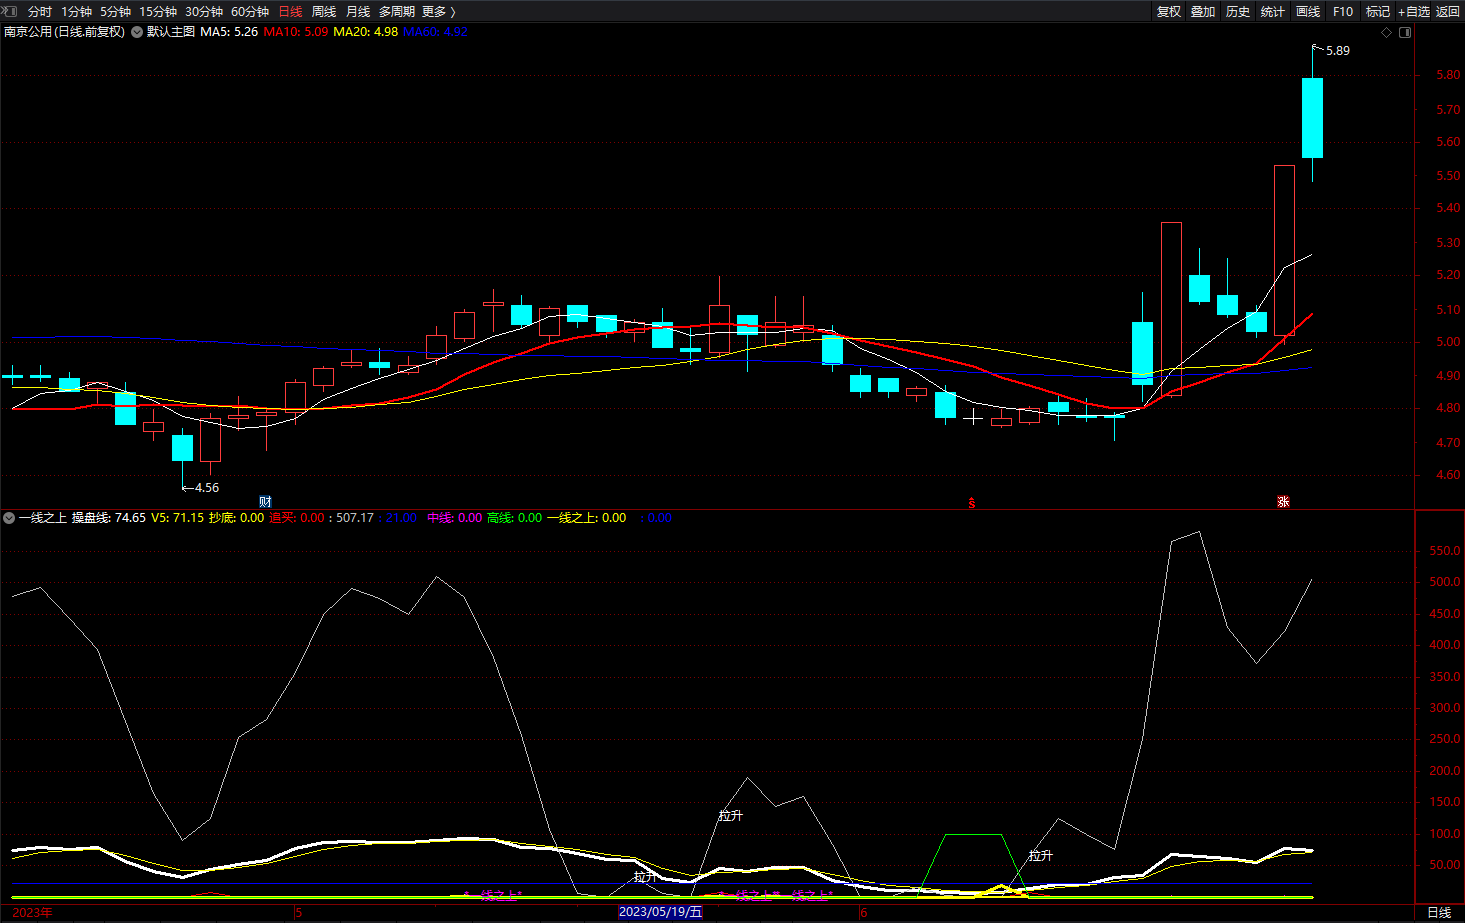Switch to the 周线 weekly period

[x=324, y=12]
